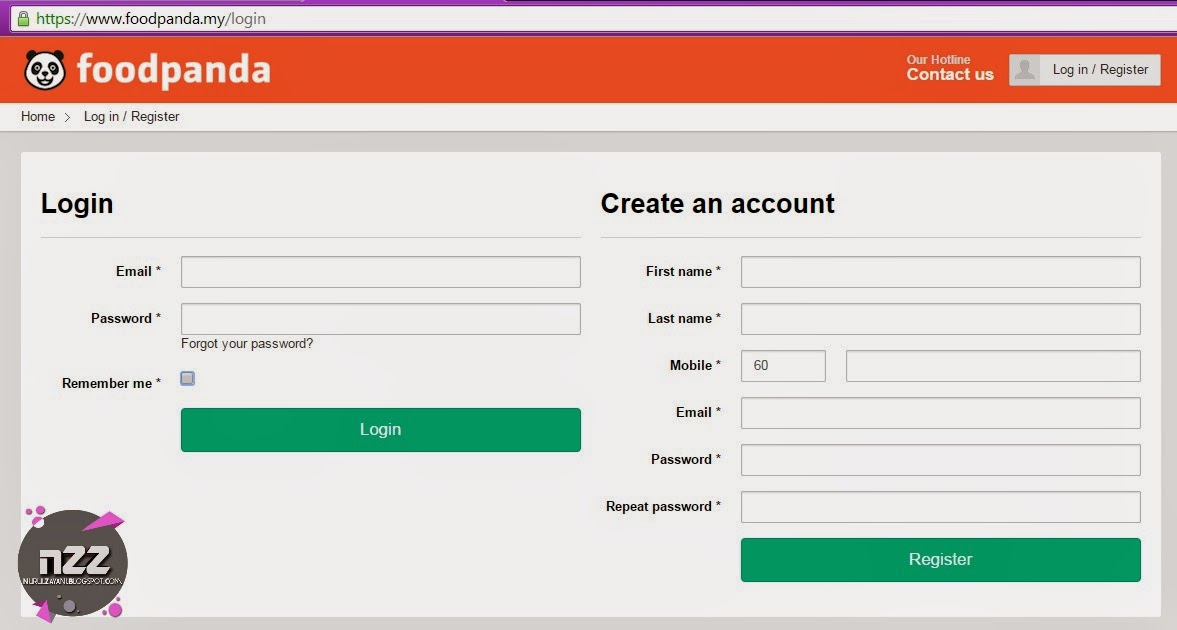1177x630 pixels.
Task: Focus the Login Email field
Action: pos(381,272)
